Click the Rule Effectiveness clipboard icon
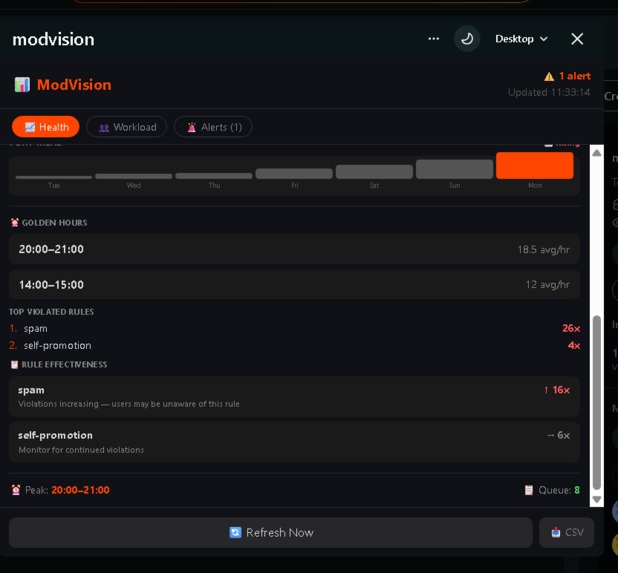The width and height of the screenshot is (618, 573). coord(14,365)
